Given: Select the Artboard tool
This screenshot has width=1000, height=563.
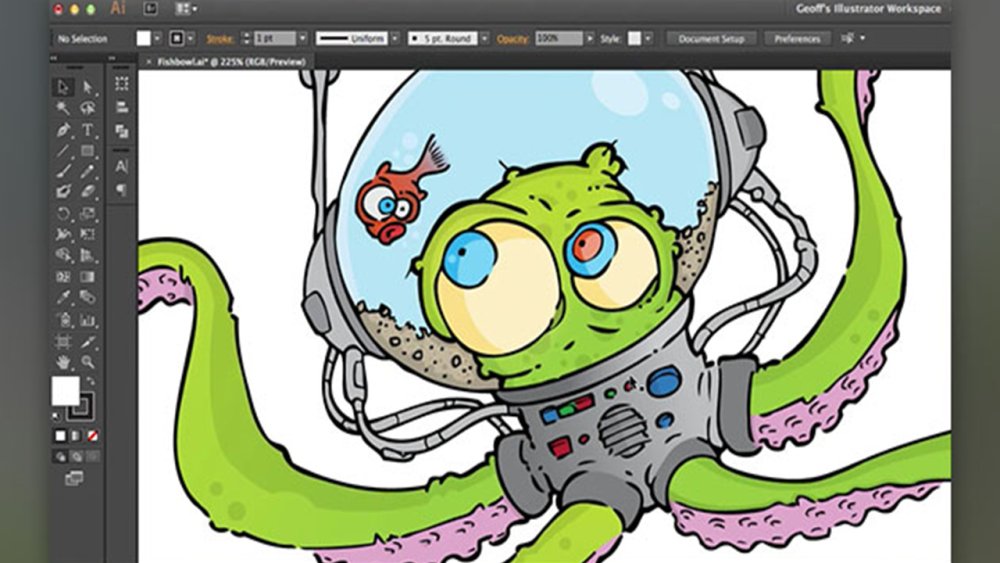Looking at the screenshot, I should pos(63,342).
